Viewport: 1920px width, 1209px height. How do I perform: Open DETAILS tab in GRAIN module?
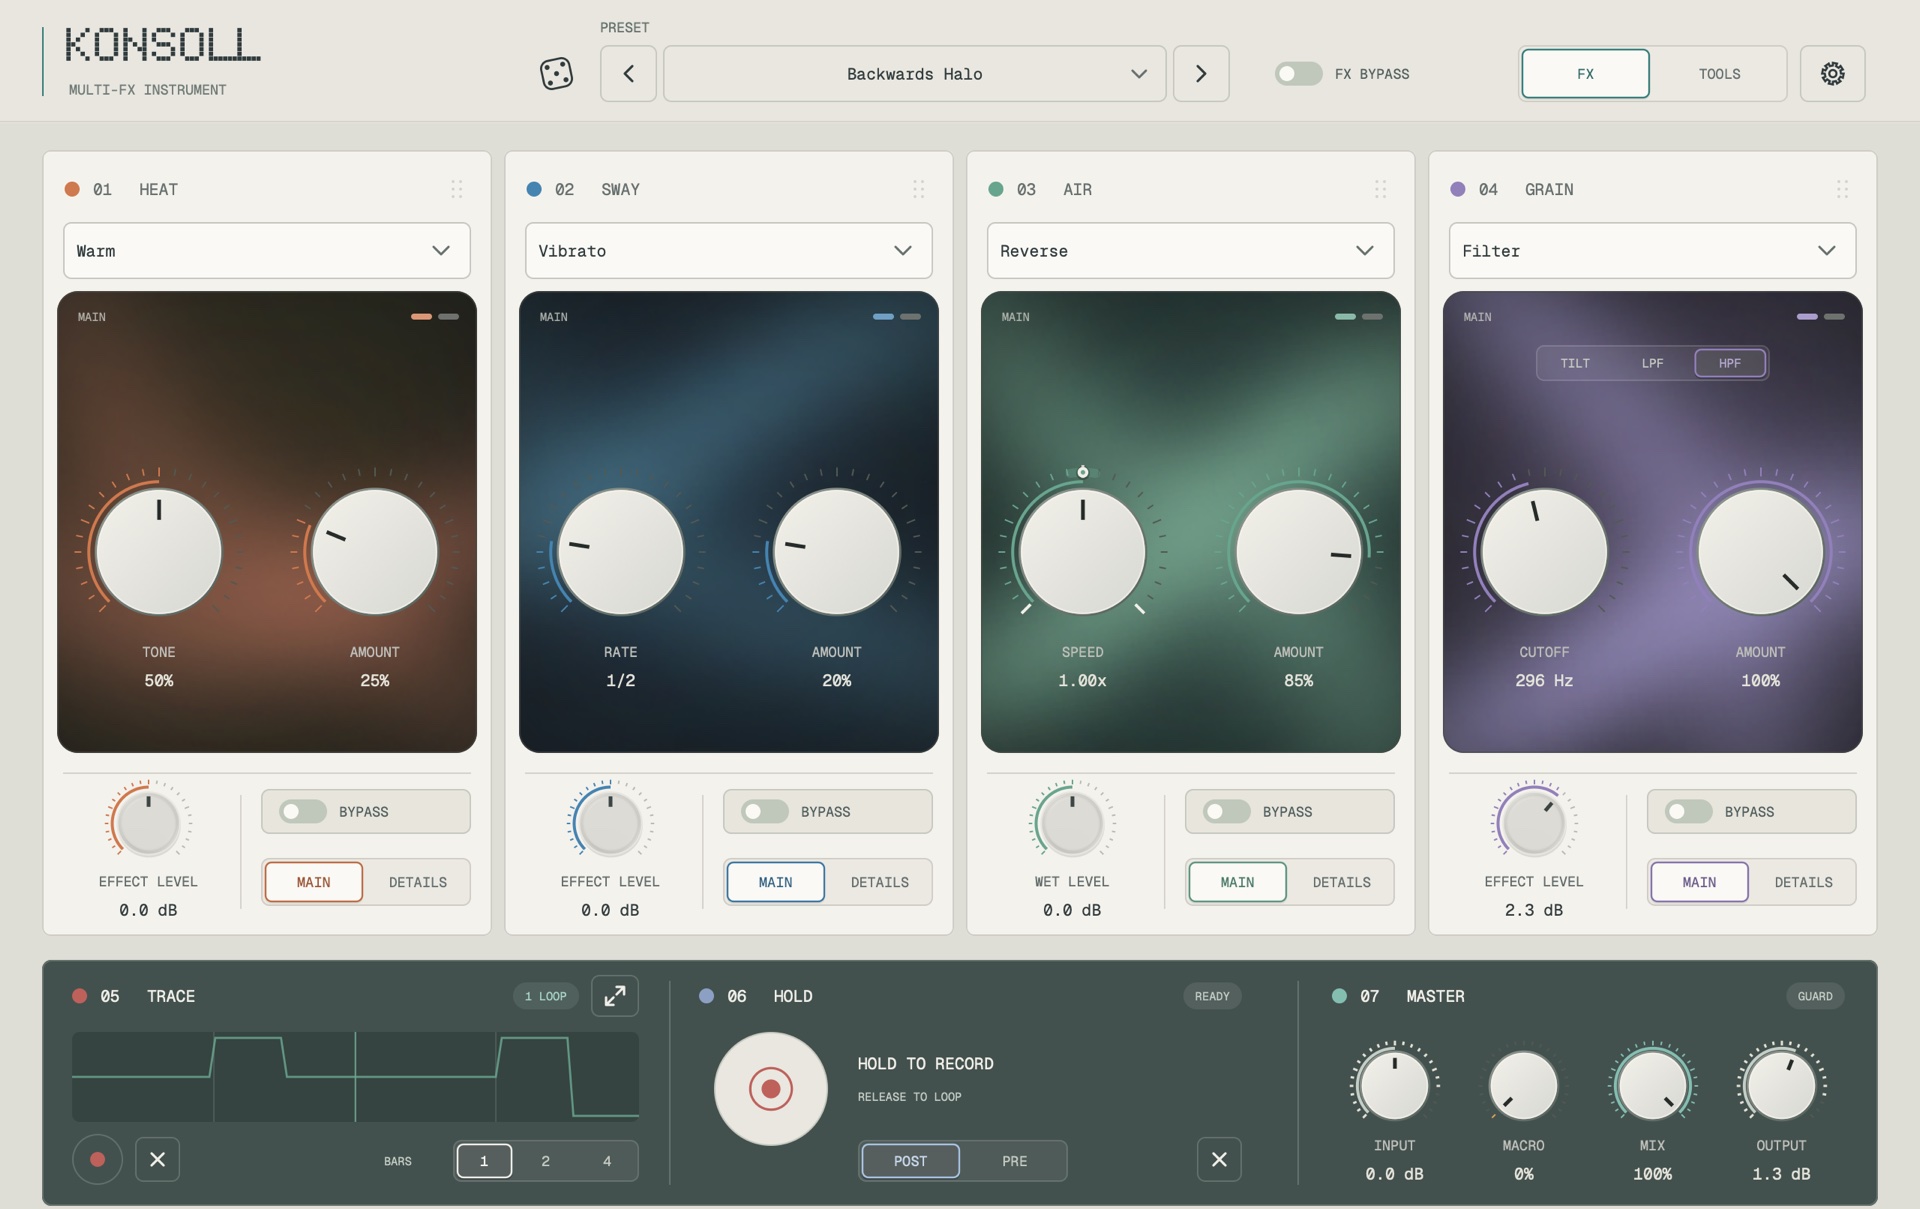1803,882
